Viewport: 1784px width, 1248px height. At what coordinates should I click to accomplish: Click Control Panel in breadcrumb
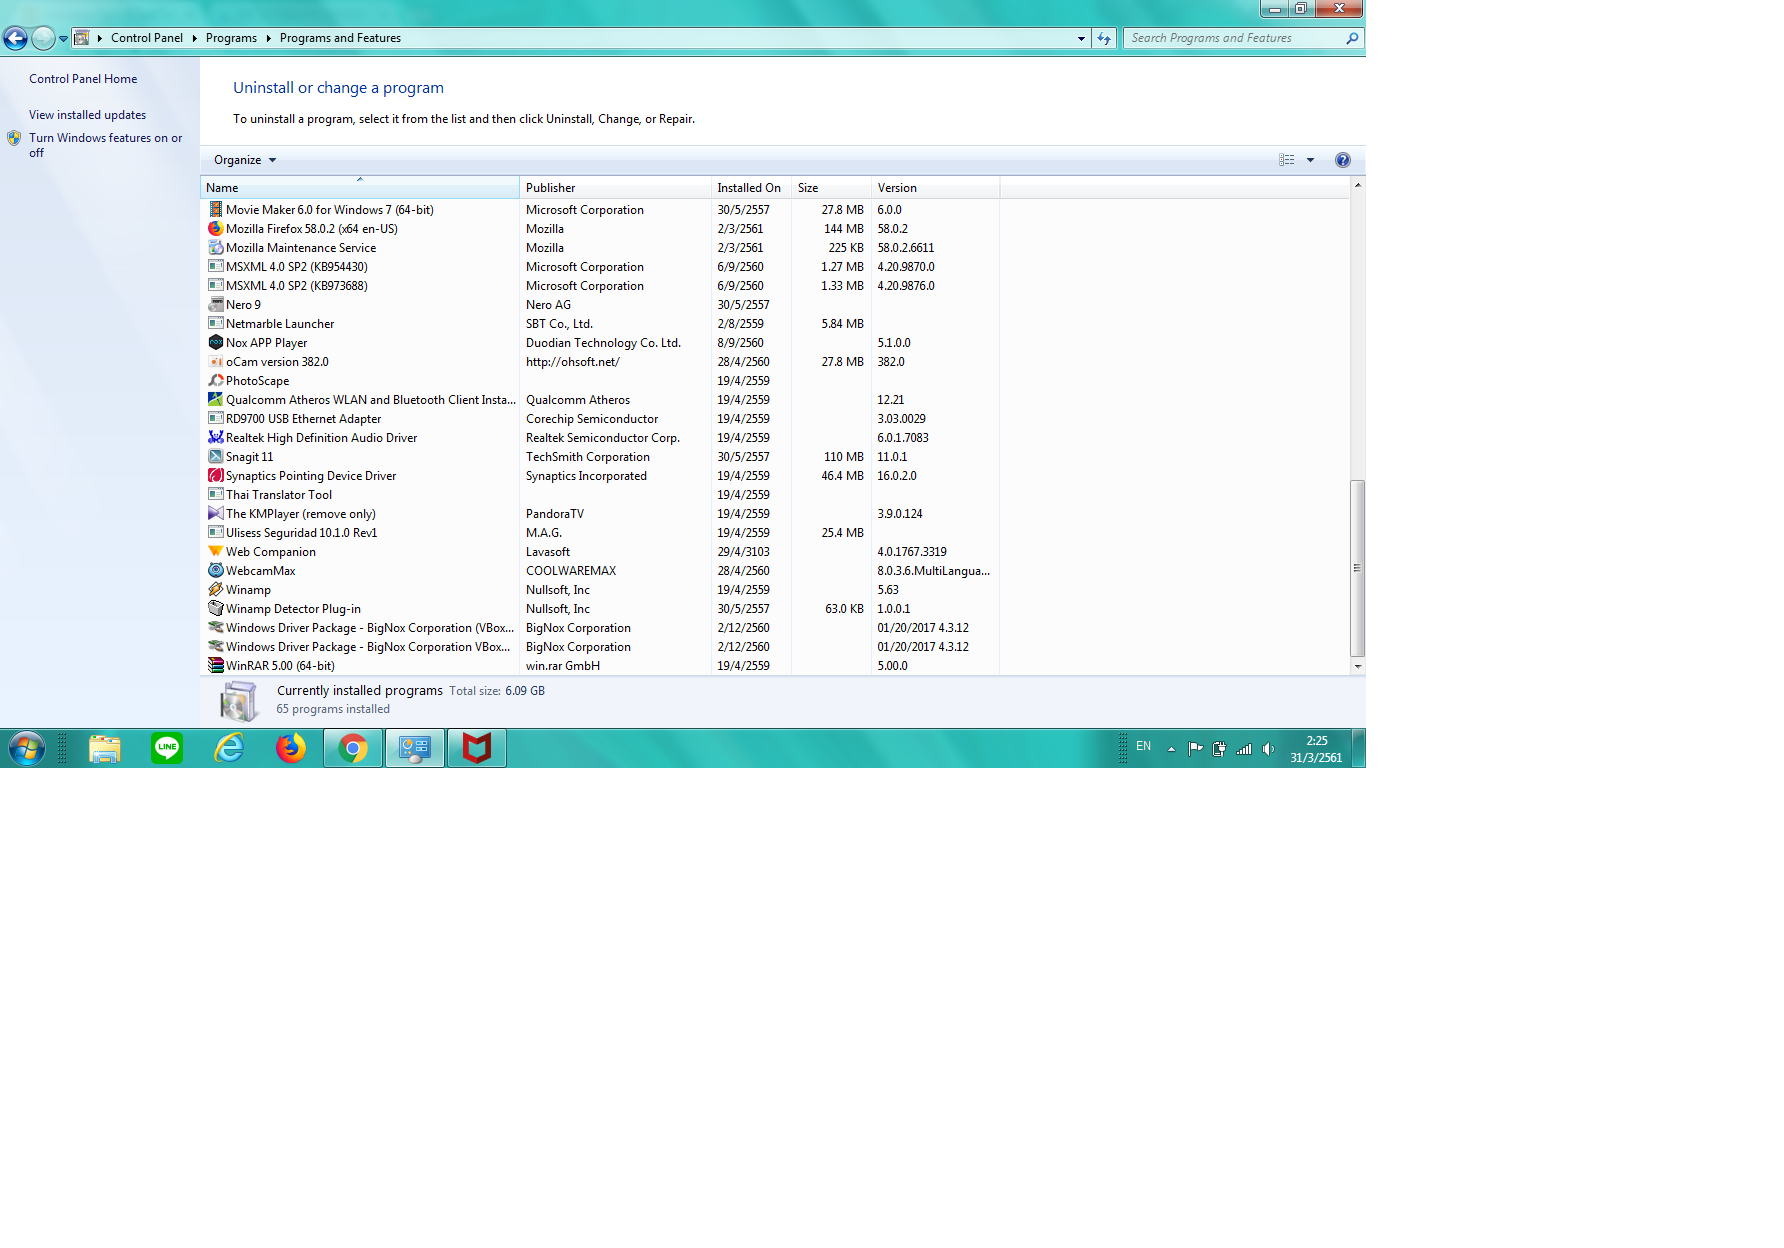(147, 38)
